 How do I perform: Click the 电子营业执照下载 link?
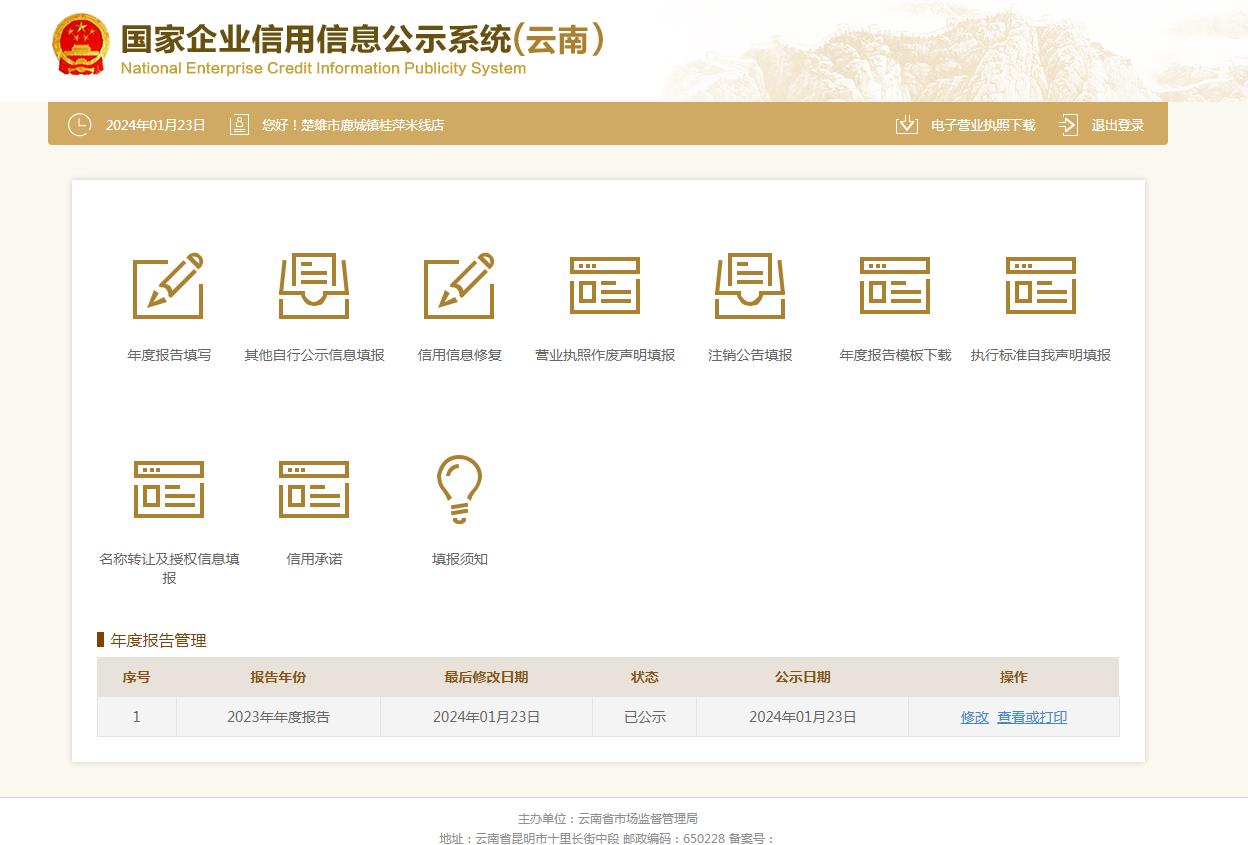pos(983,126)
